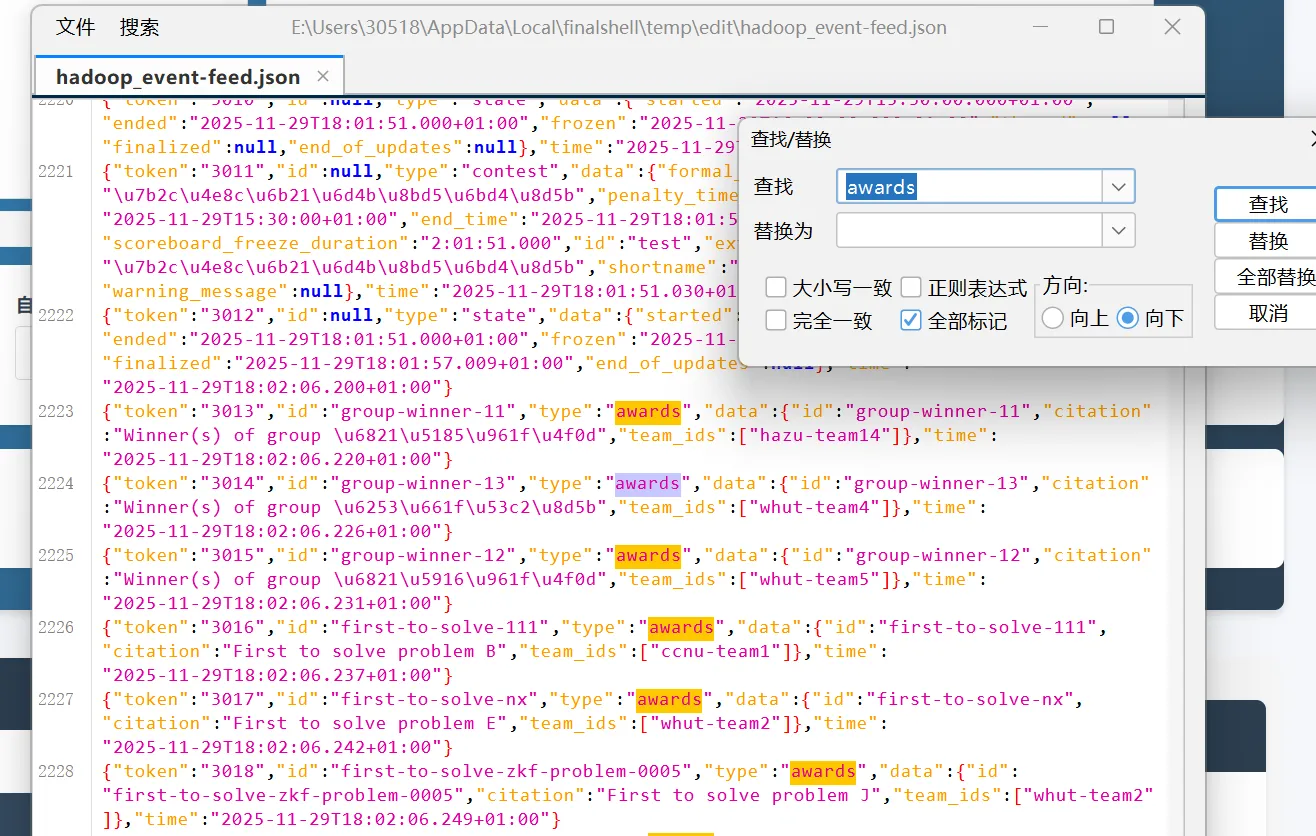Open the 替换为 history dropdown
The height and width of the screenshot is (836, 1316).
click(x=1118, y=230)
